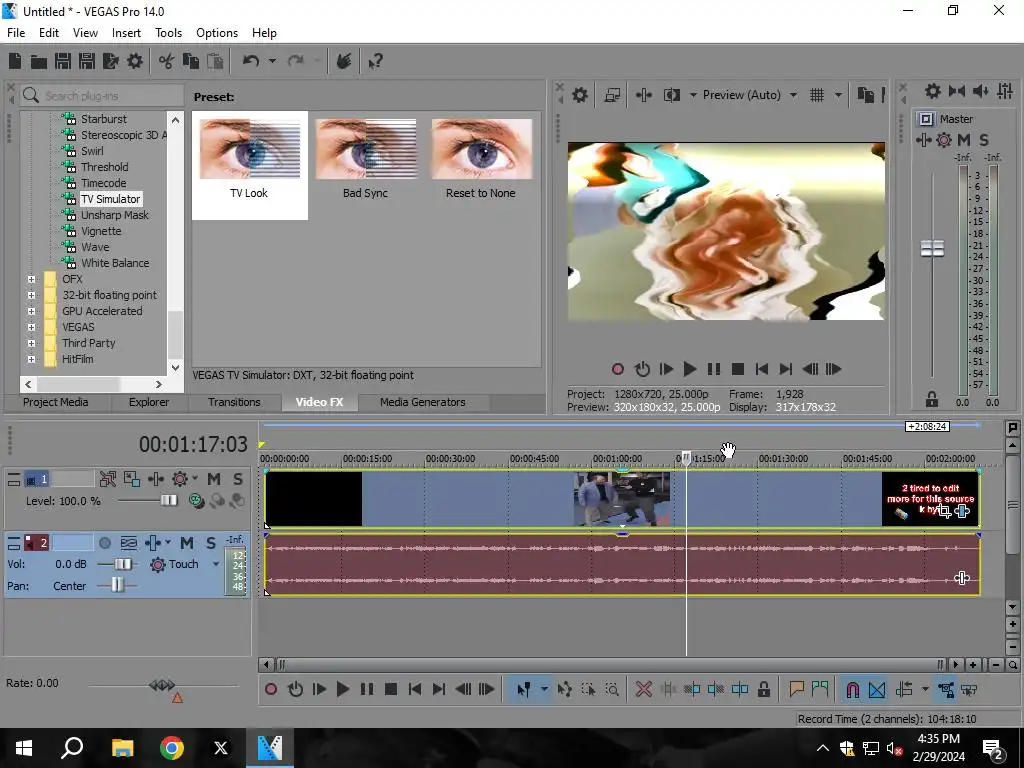Click the preview overlays grid icon
This screenshot has height=768, width=1024.
[817, 95]
